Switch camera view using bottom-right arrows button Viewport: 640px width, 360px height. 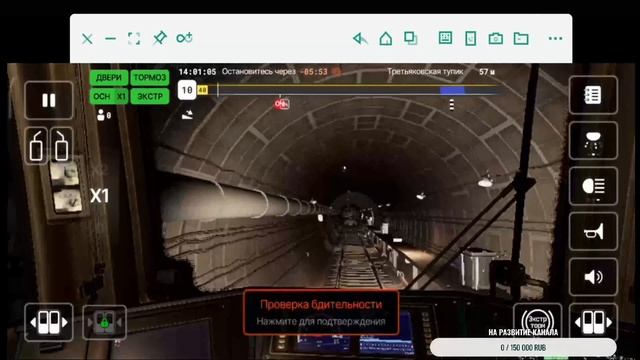[593, 322]
